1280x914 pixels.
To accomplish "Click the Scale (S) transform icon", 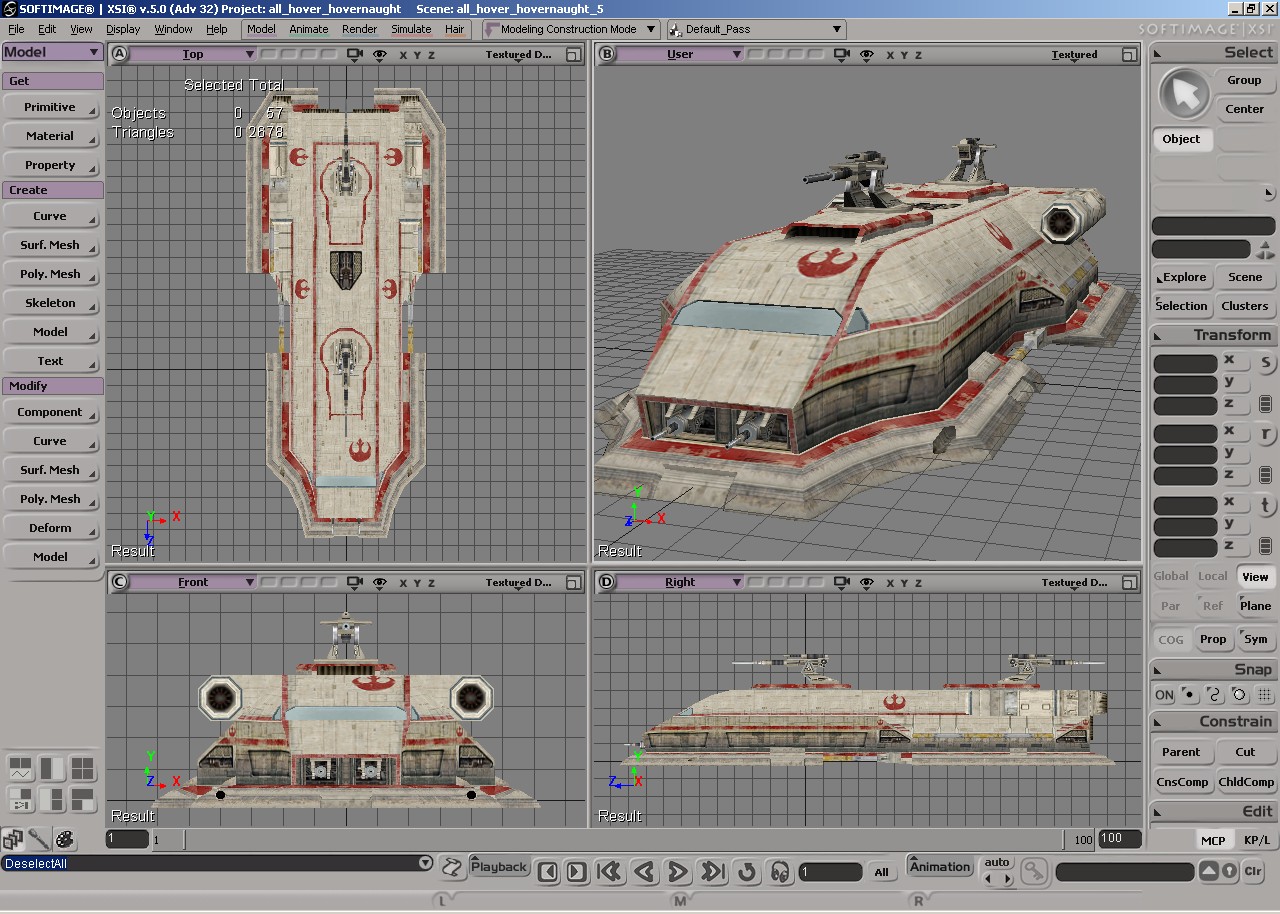I will click(1265, 363).
